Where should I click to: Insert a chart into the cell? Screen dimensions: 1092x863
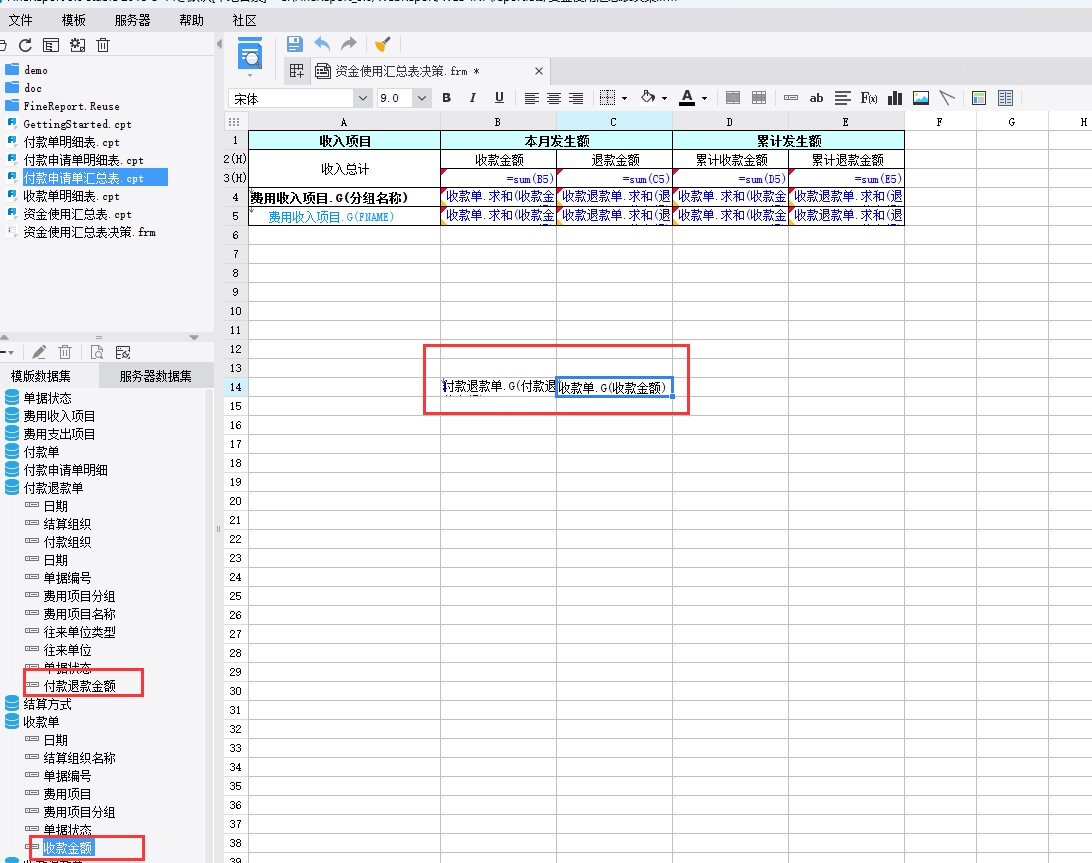pyautogui.click(x=895, y=98)
